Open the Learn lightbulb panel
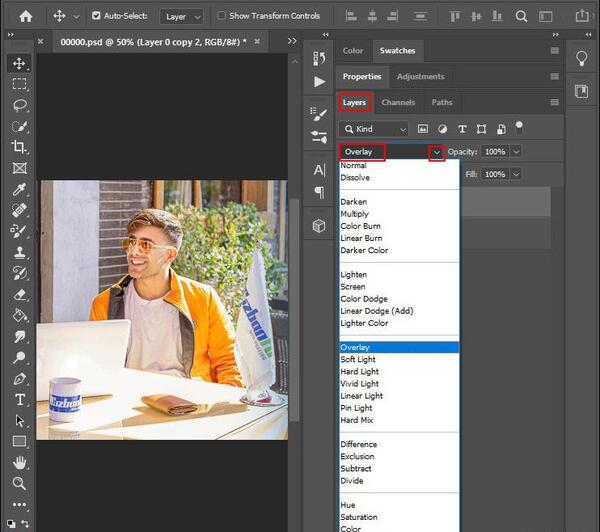600x532 pixels. tap(582, 58)
